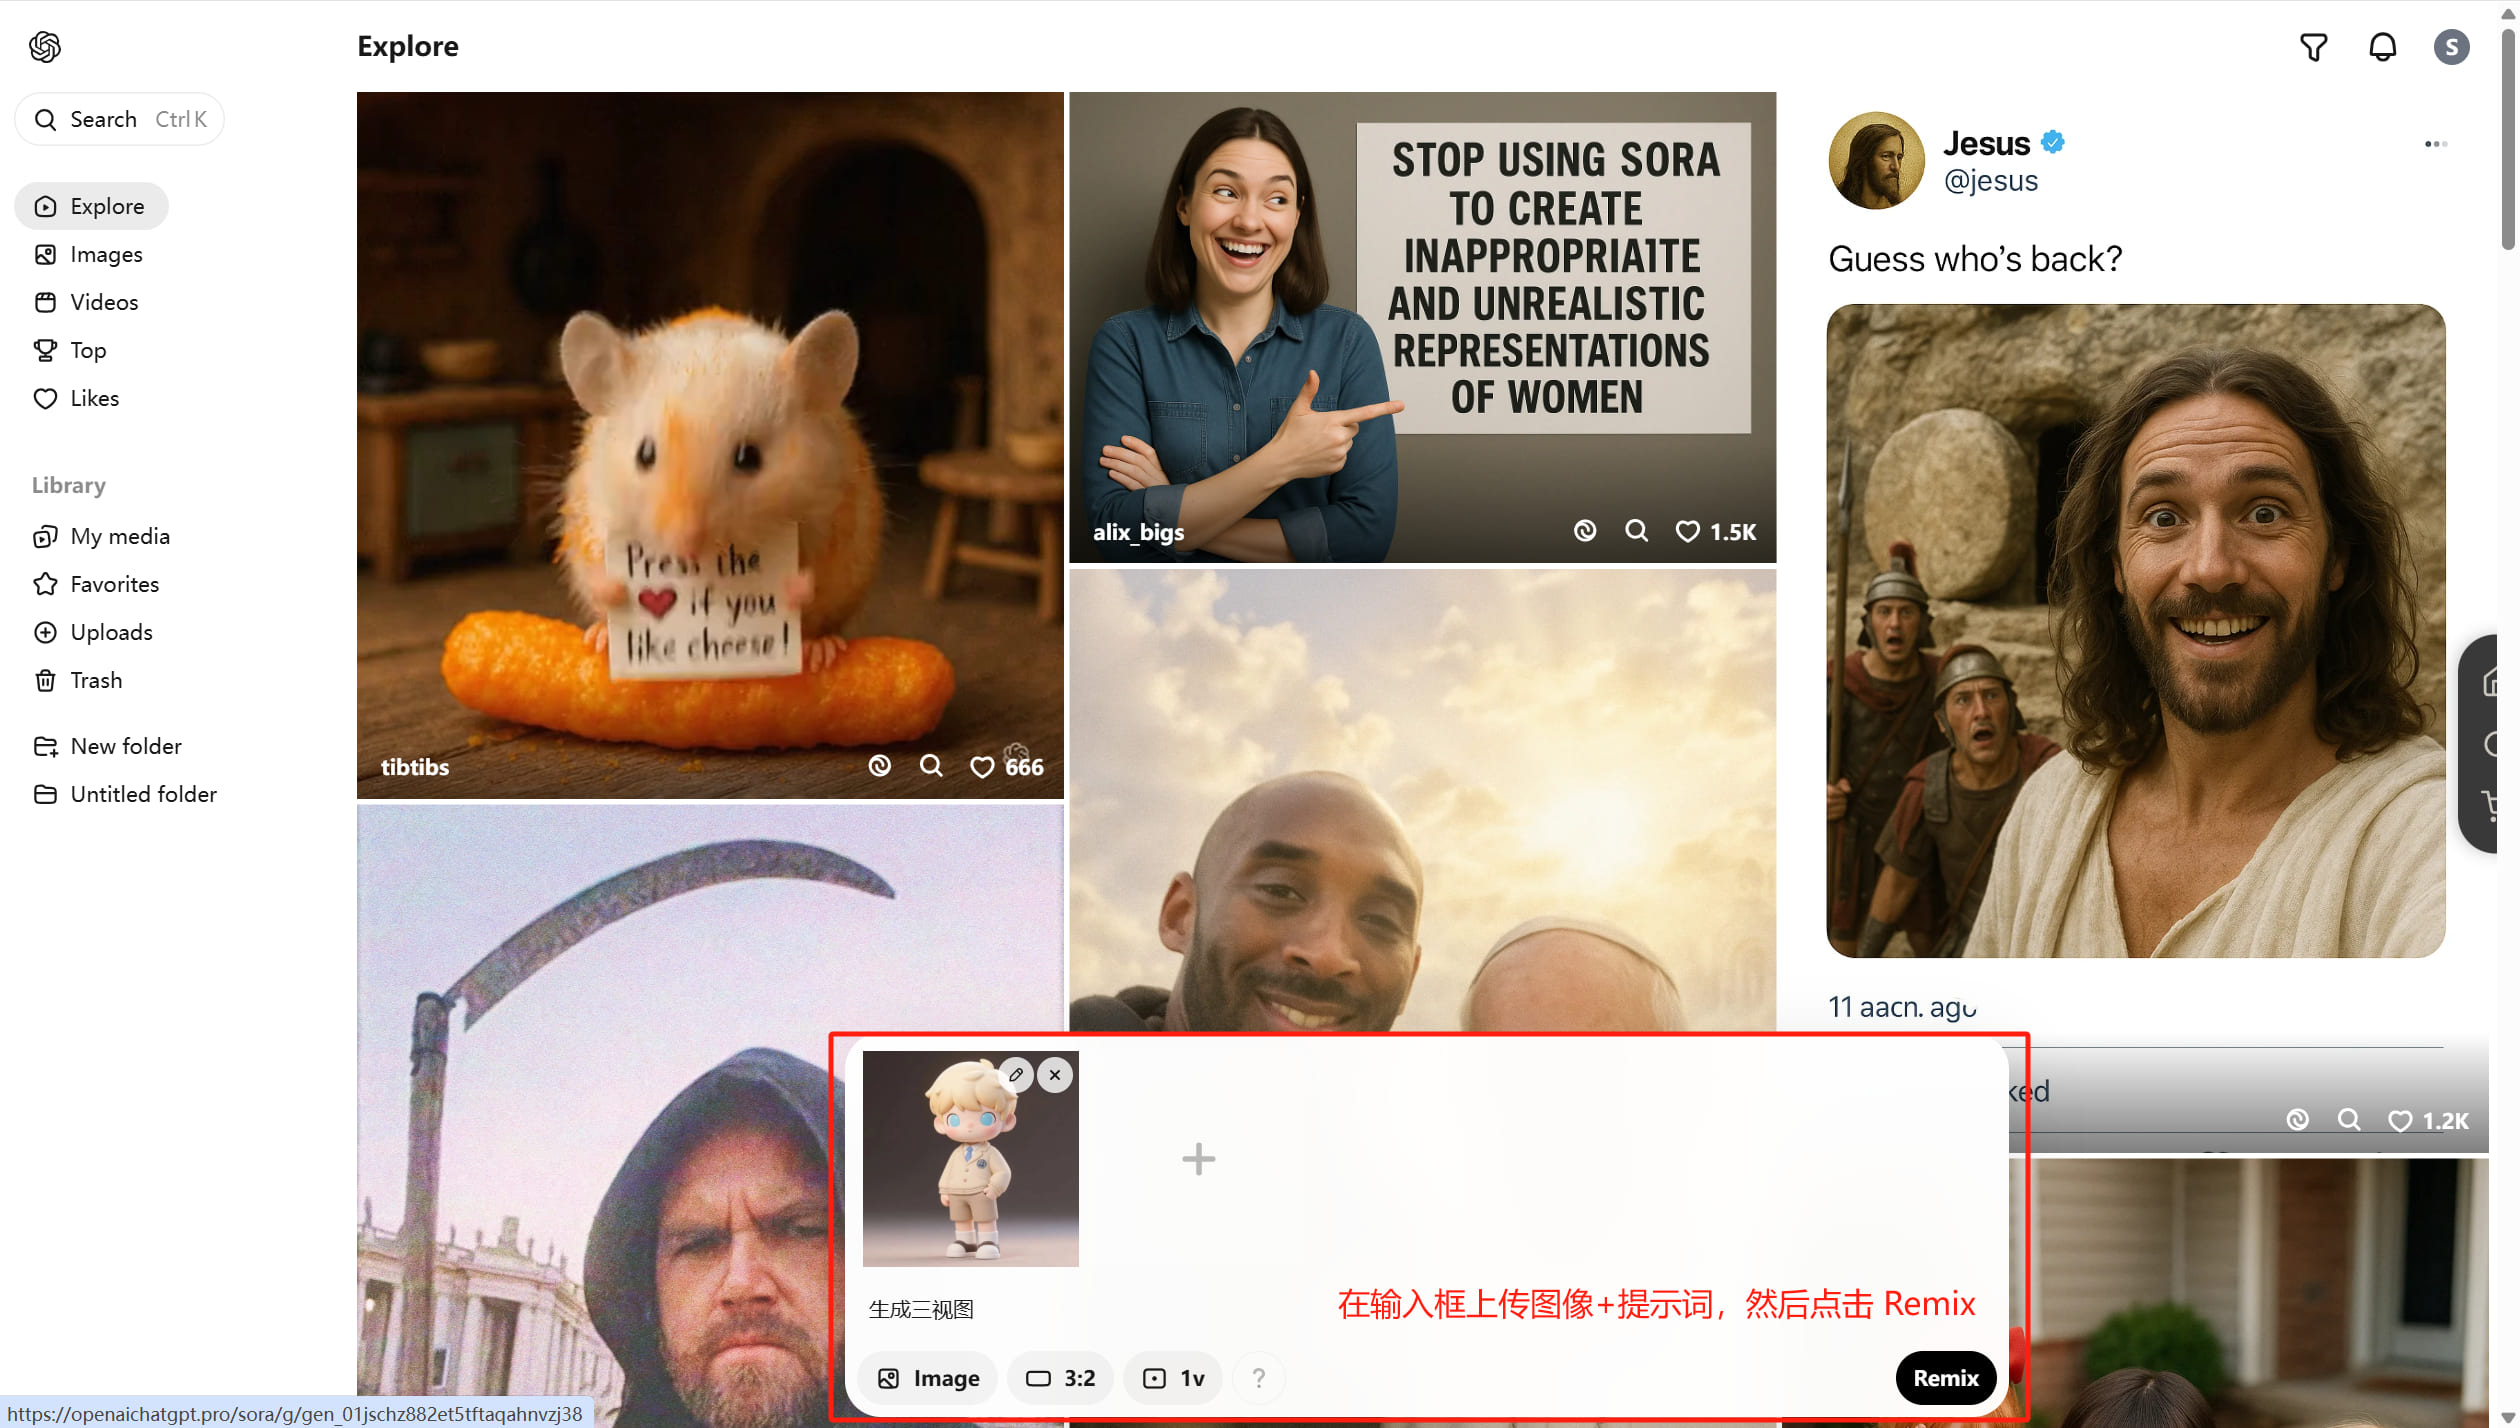2520x1428 pixels.
Task: Open the Trash folder
Action: pos(78,680)
